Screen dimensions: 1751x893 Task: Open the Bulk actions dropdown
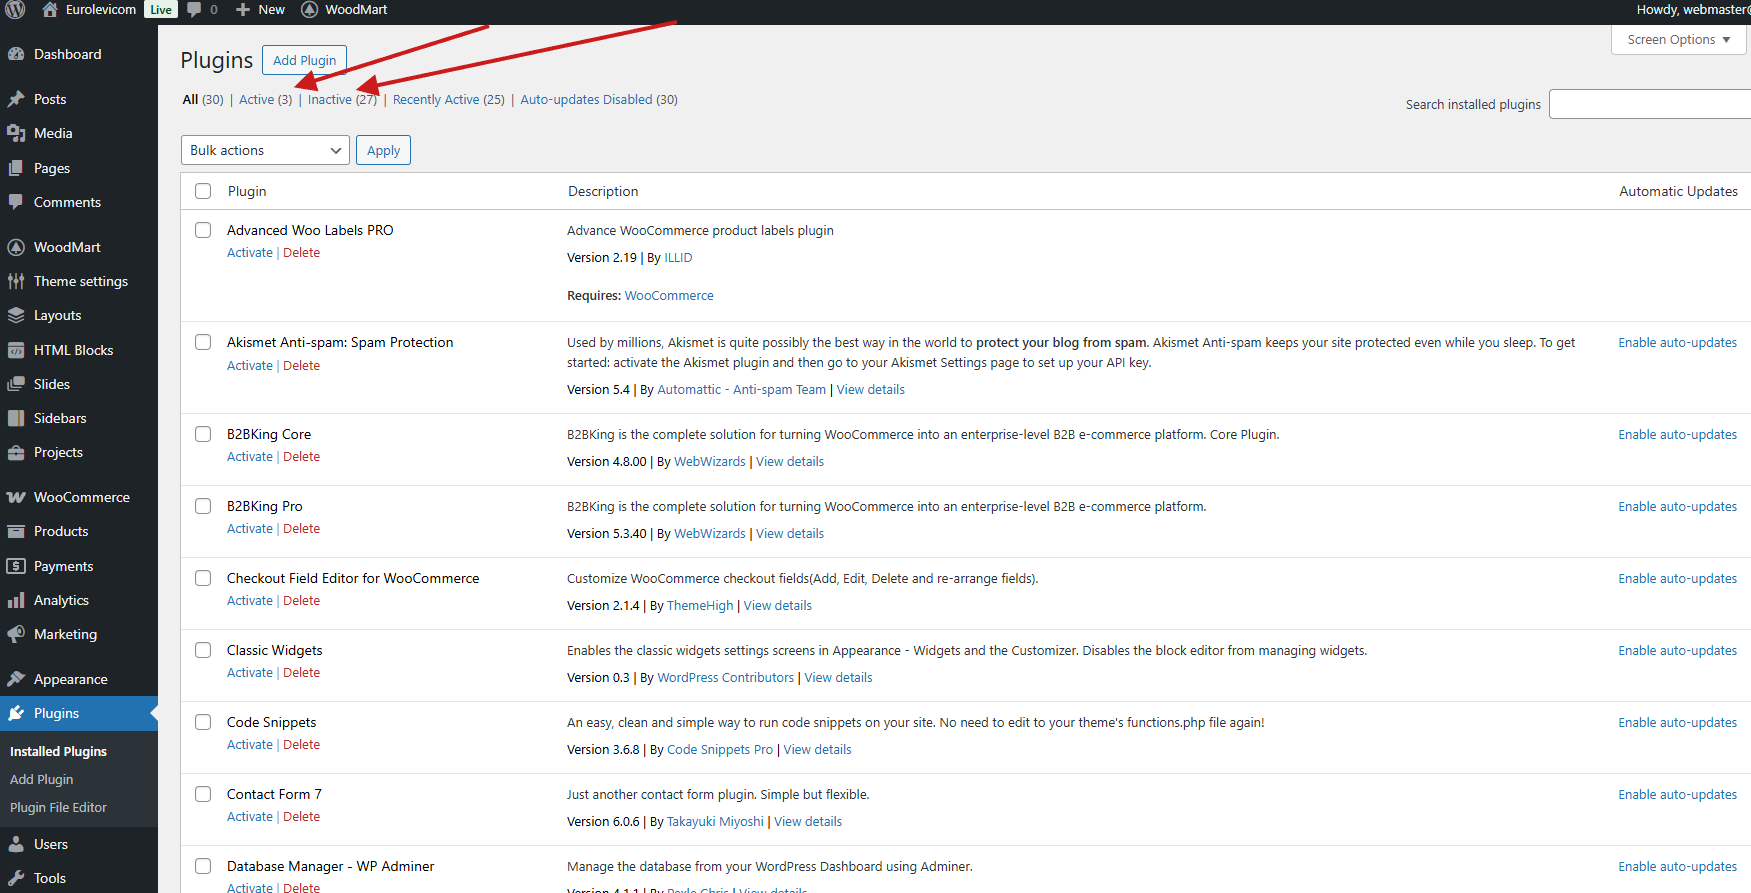(x=265, y=150)
